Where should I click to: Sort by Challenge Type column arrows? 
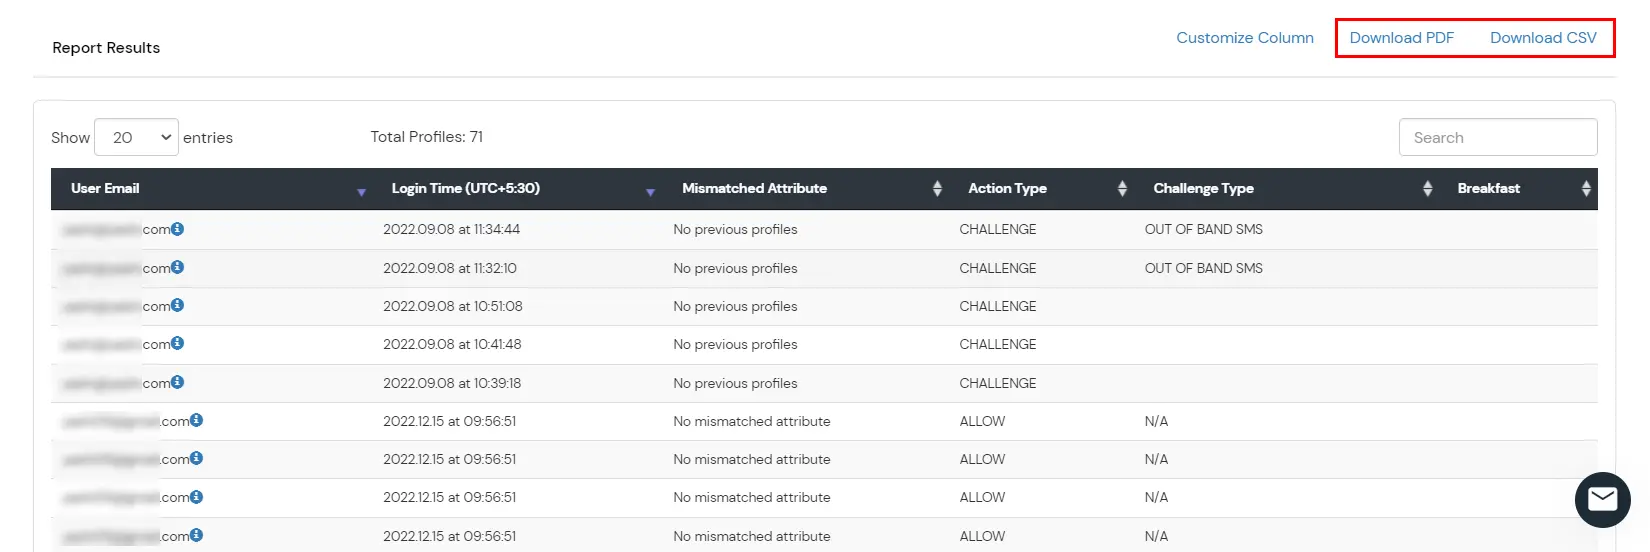pos(1427,188)
